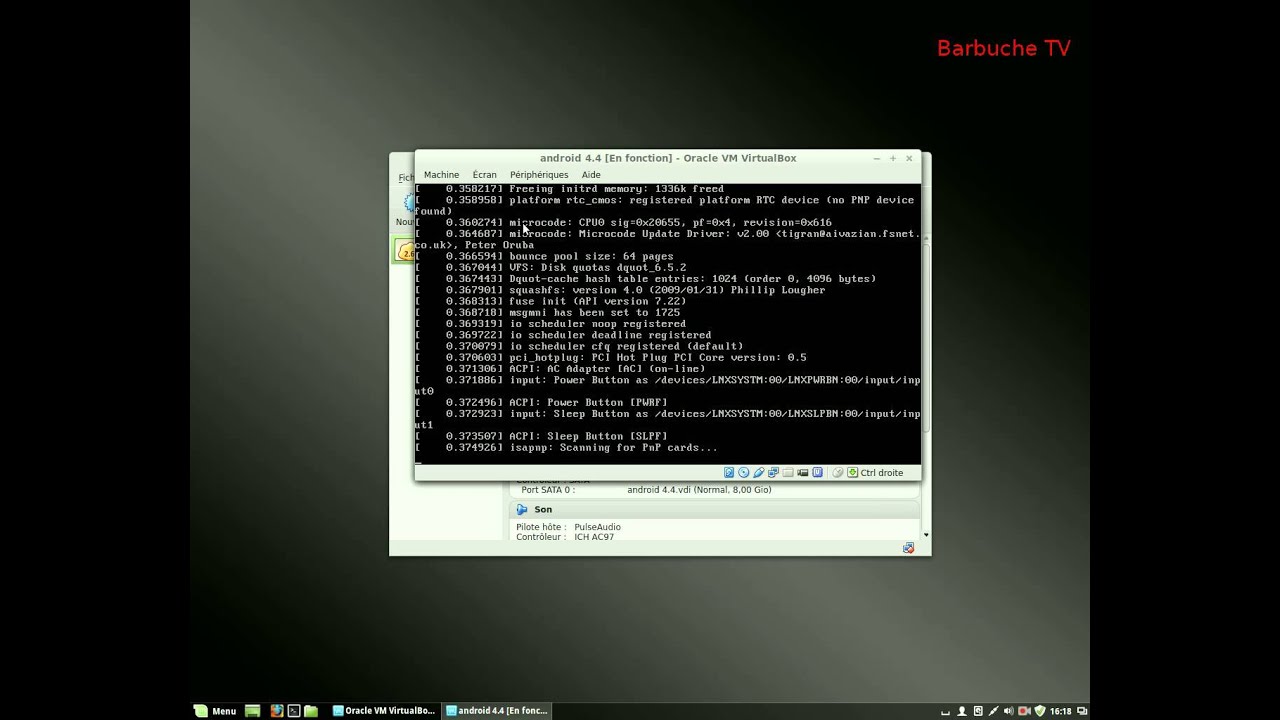Click the workspace switcher icon at panel end
The width and height of the screenshot is (1280, 720).
tap(1082, 711)
